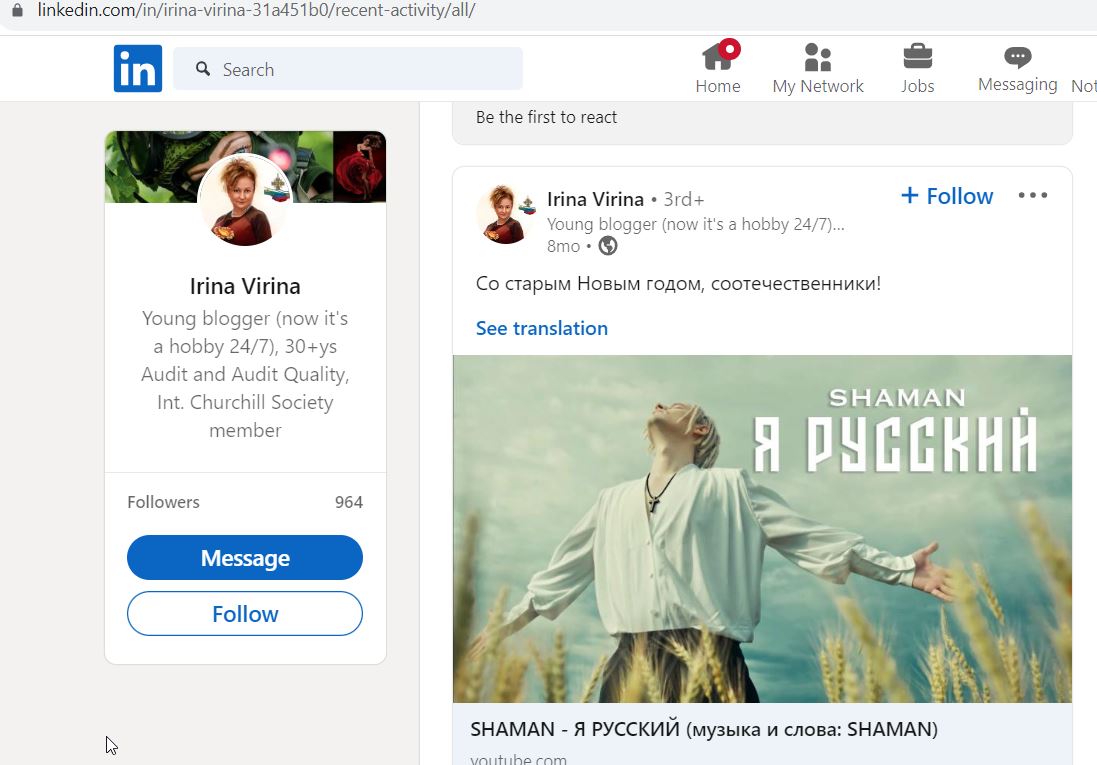The image size is (1097, 765).
Task: Click inside the Search input field
Action: [348, 69]
